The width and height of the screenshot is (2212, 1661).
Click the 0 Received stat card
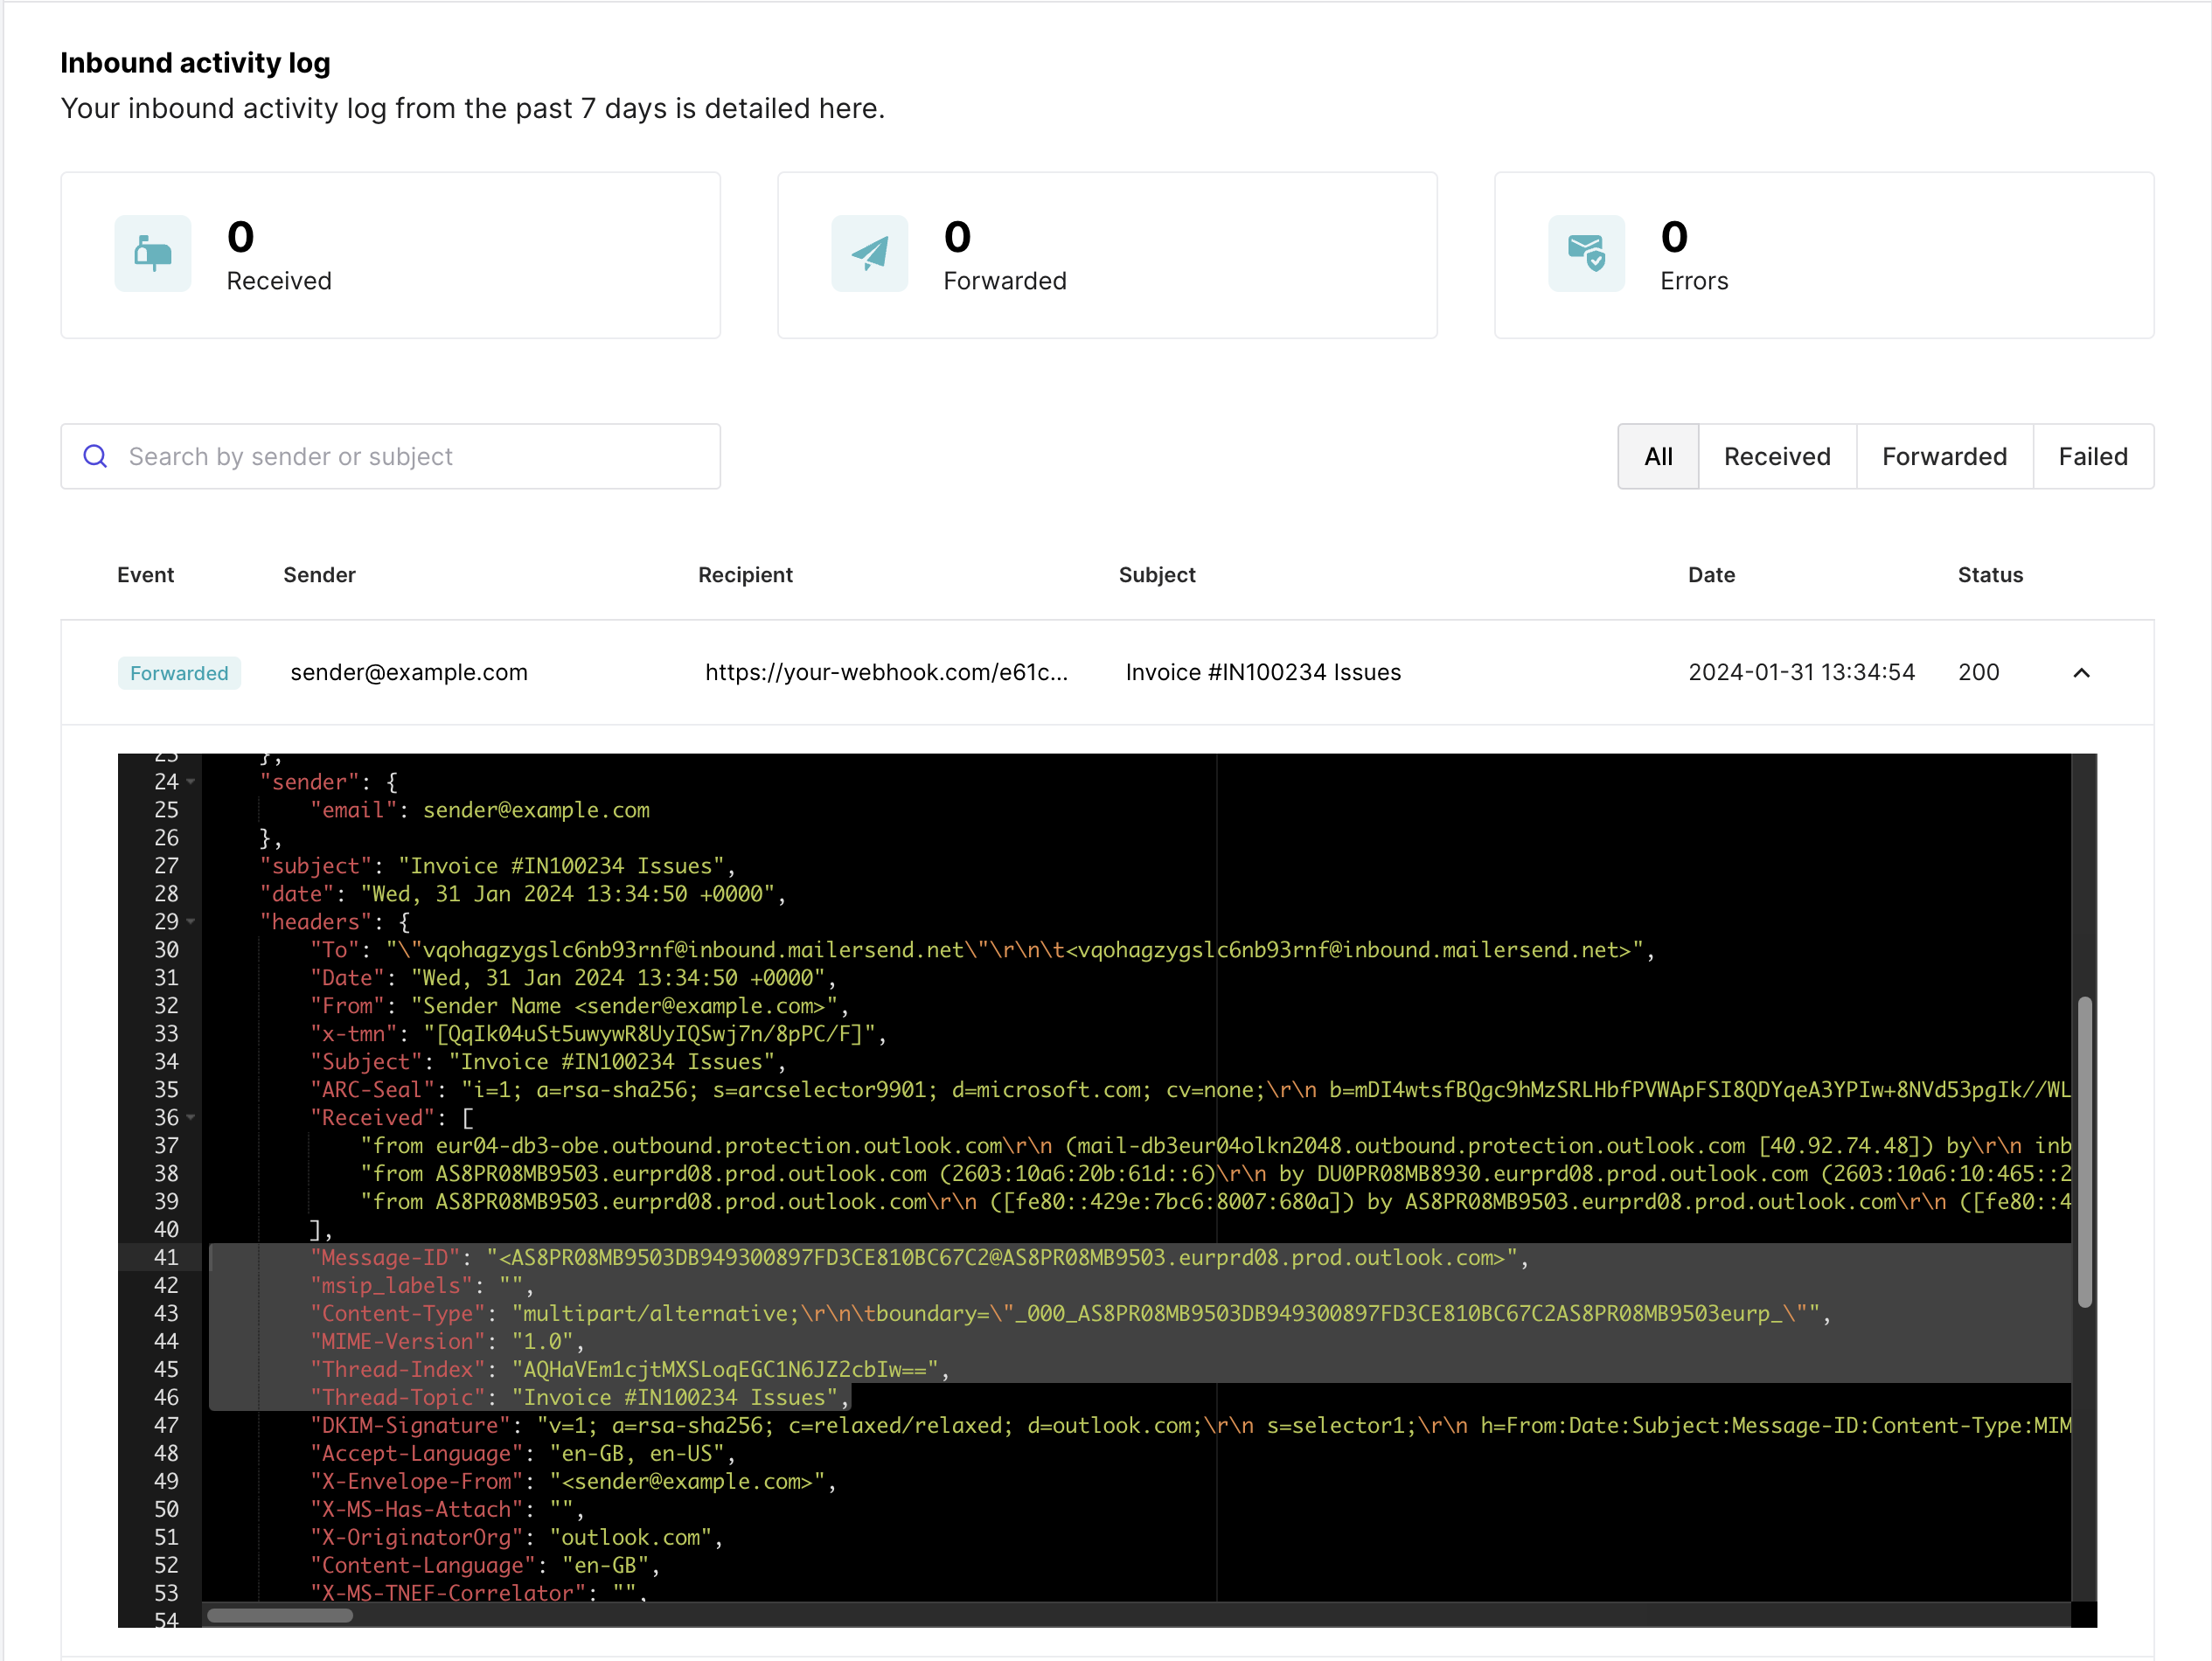point(391,255)
